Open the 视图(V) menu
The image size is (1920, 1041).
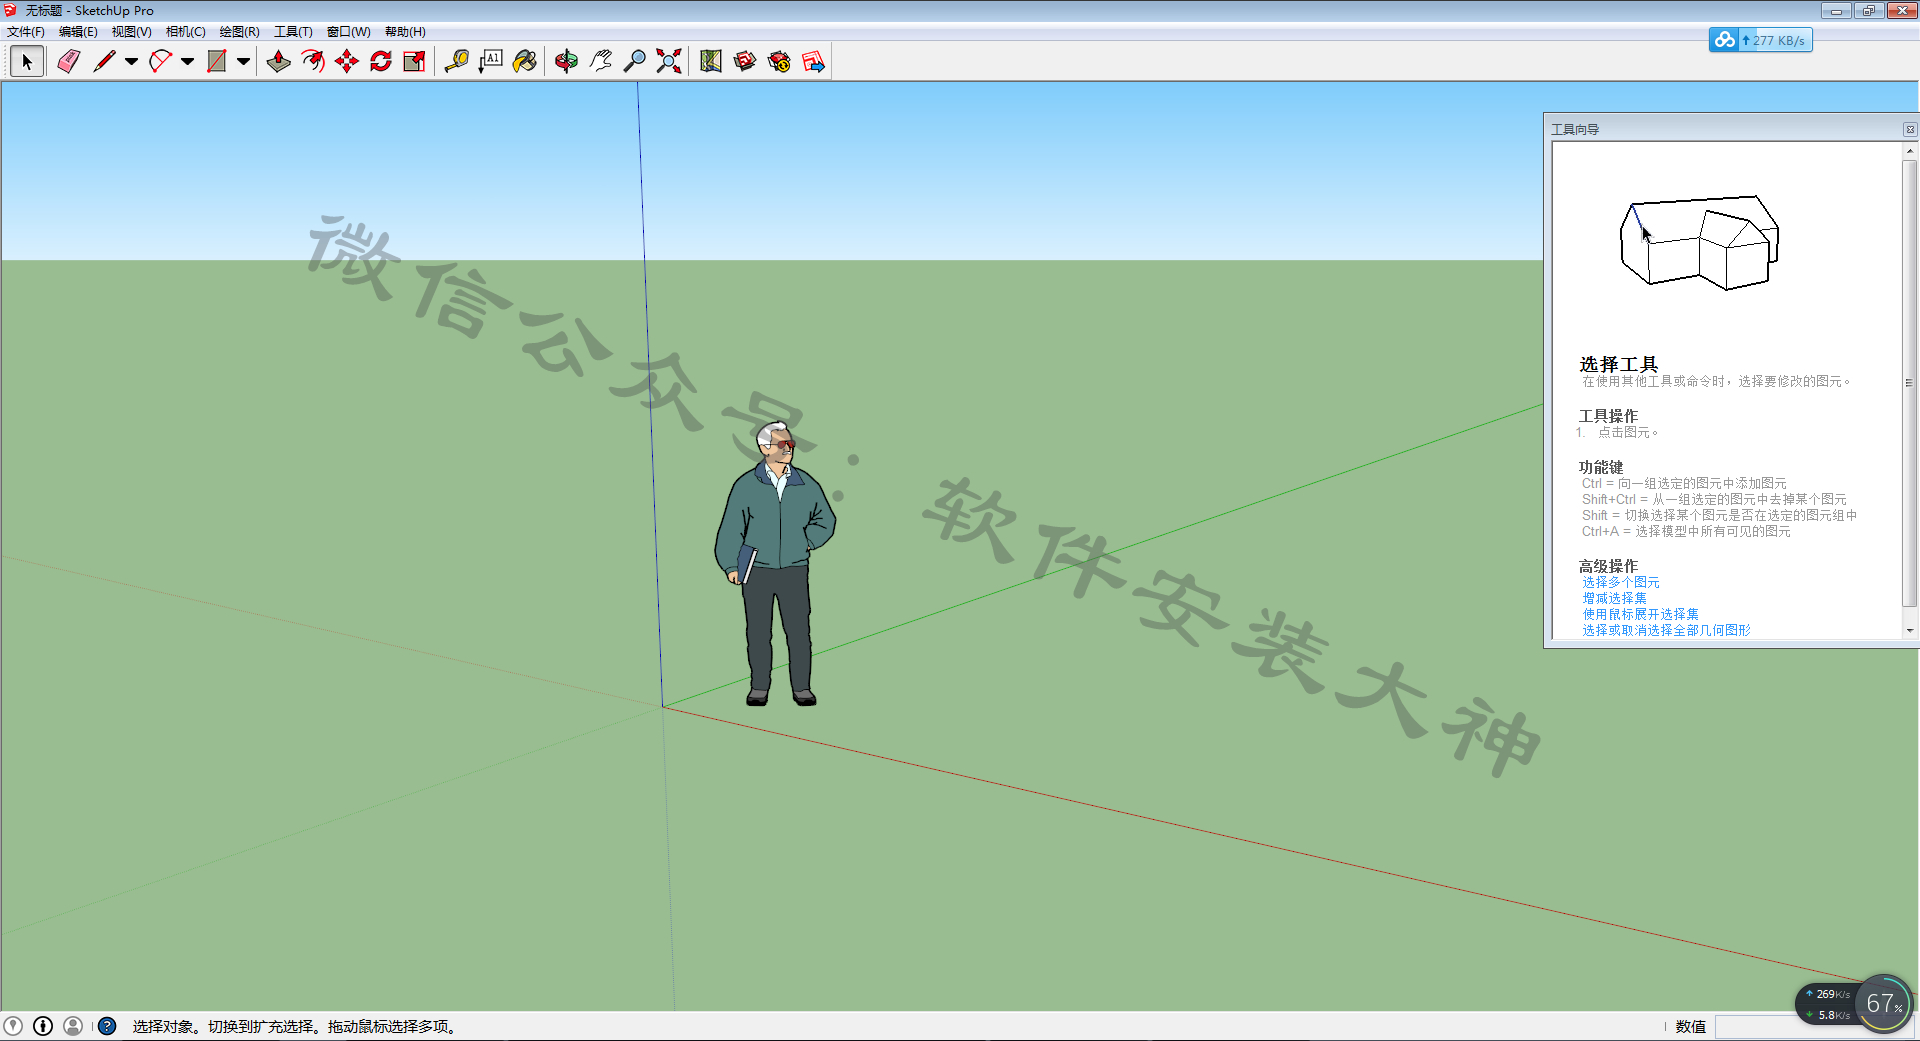pos(131,32)
